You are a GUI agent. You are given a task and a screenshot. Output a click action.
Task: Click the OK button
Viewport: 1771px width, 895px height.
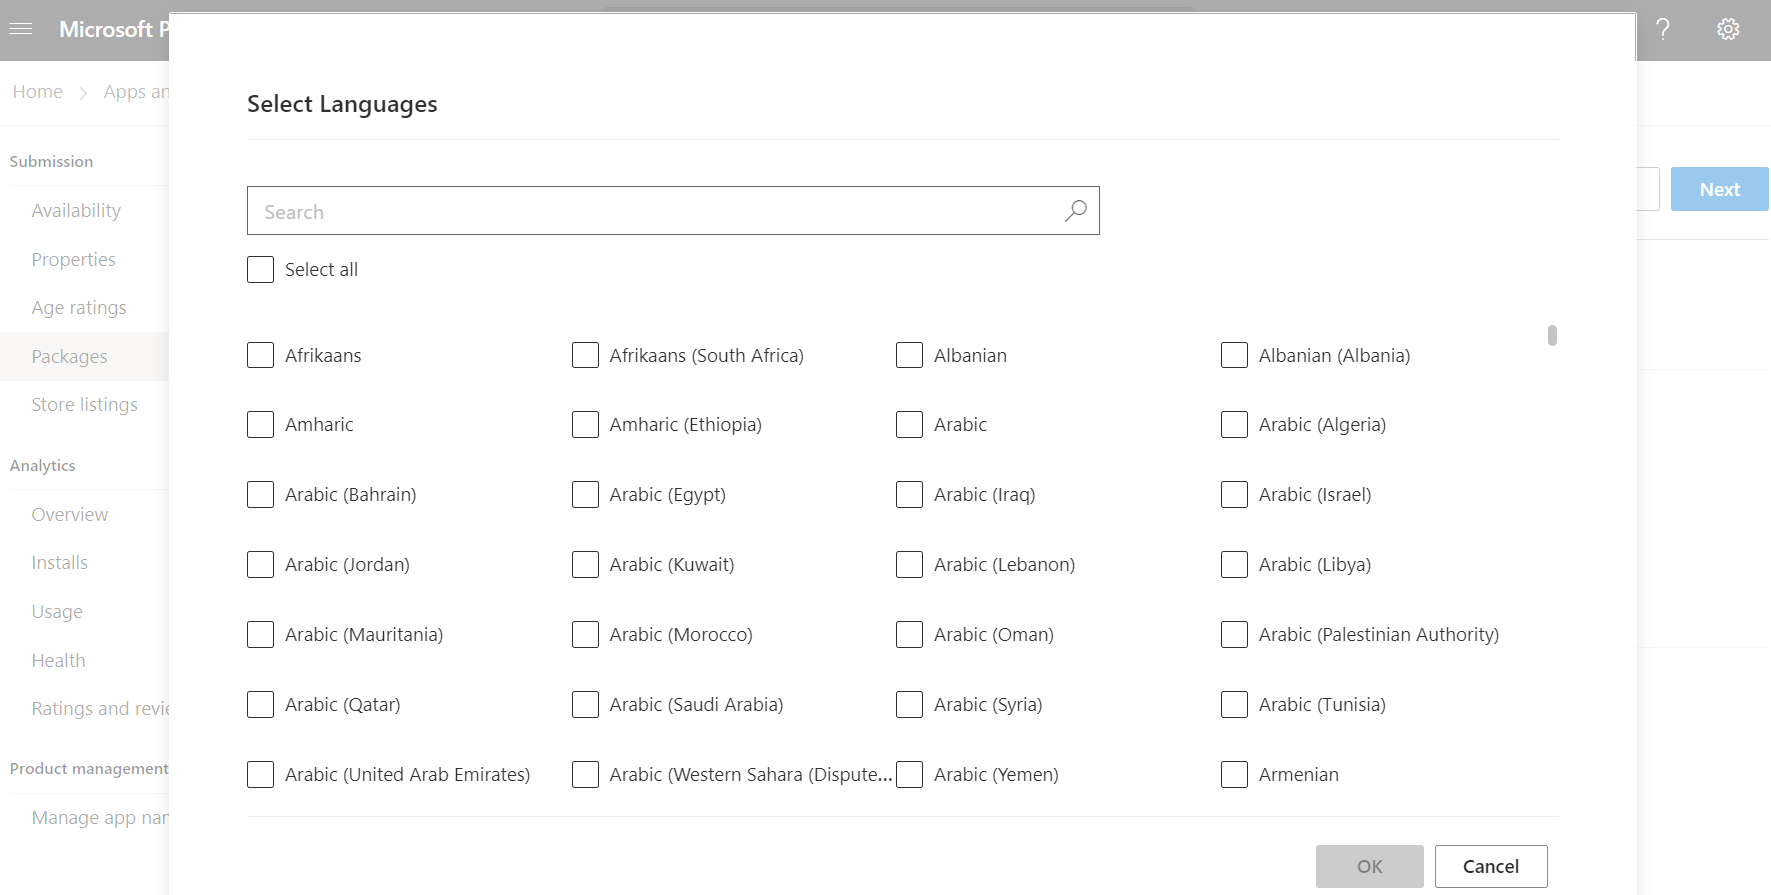pos(1369,866)
